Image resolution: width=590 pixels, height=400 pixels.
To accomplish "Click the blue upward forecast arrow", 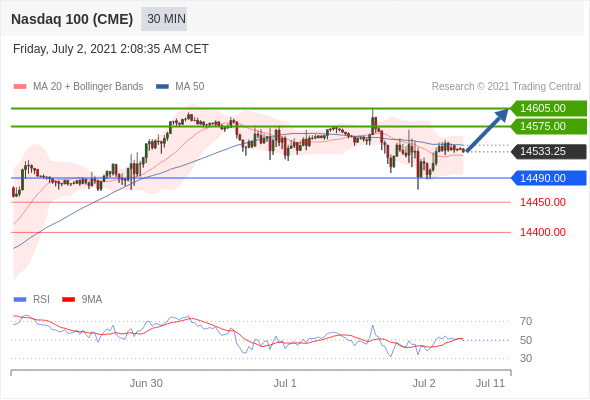I will tap(488, 130).
